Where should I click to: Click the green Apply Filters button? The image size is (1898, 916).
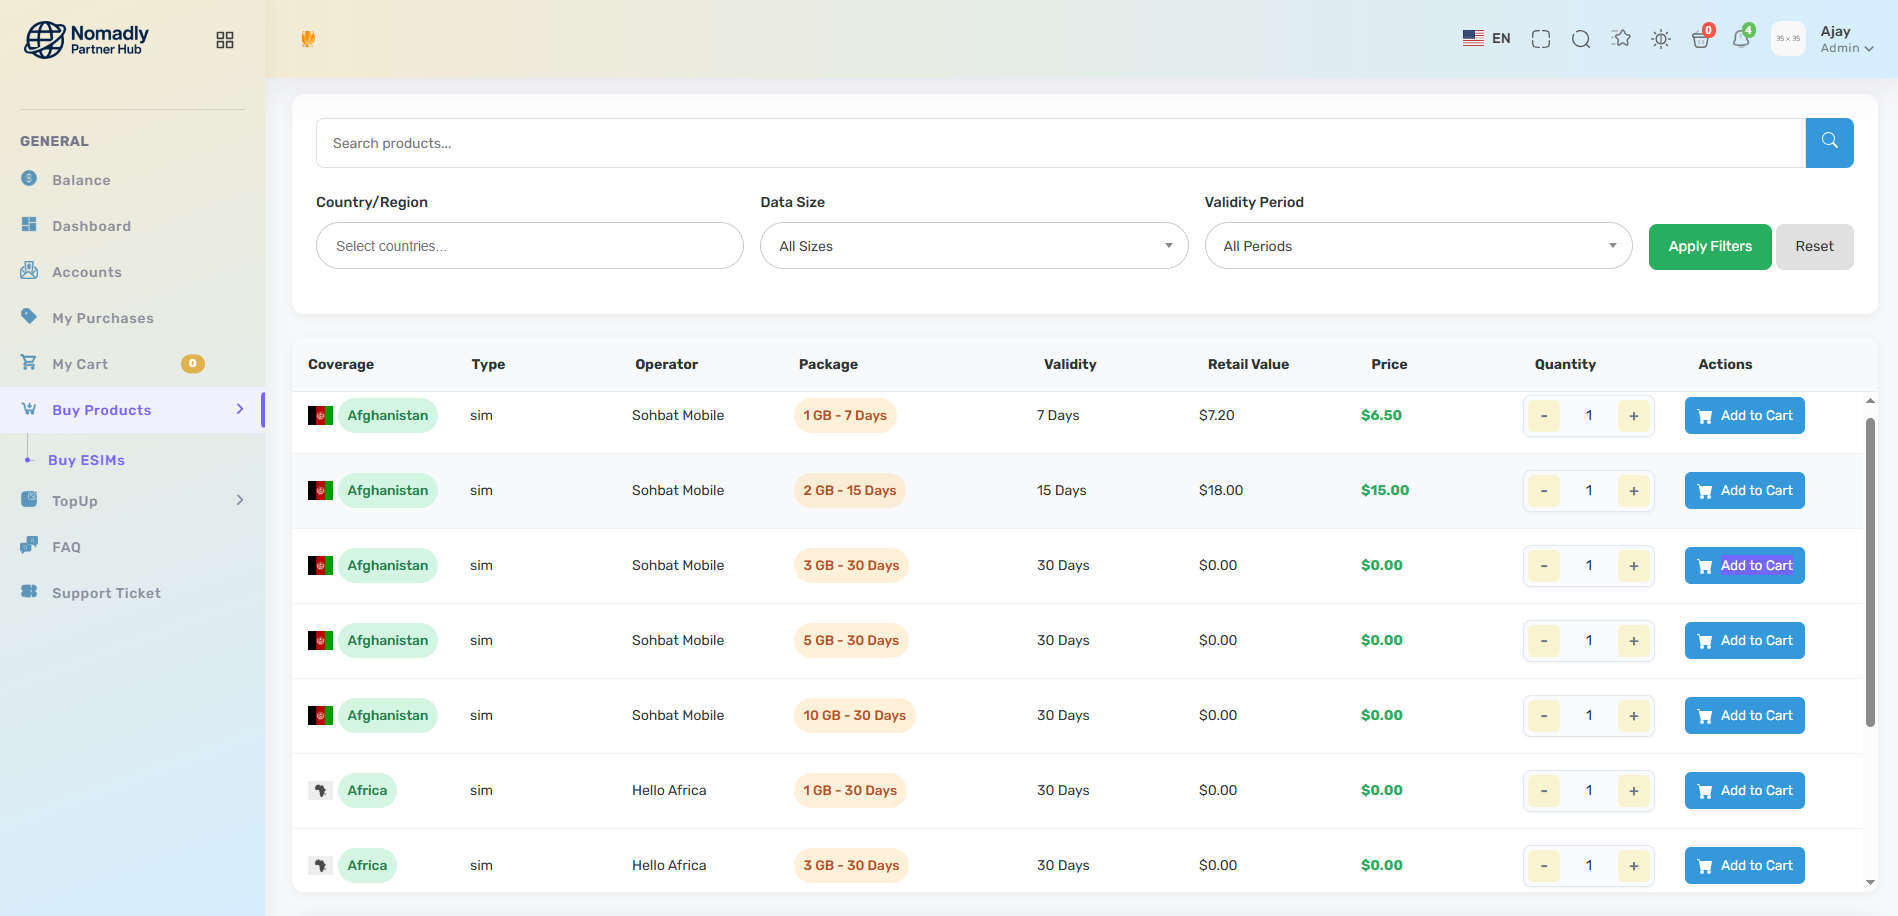[x=1709, y=247]
